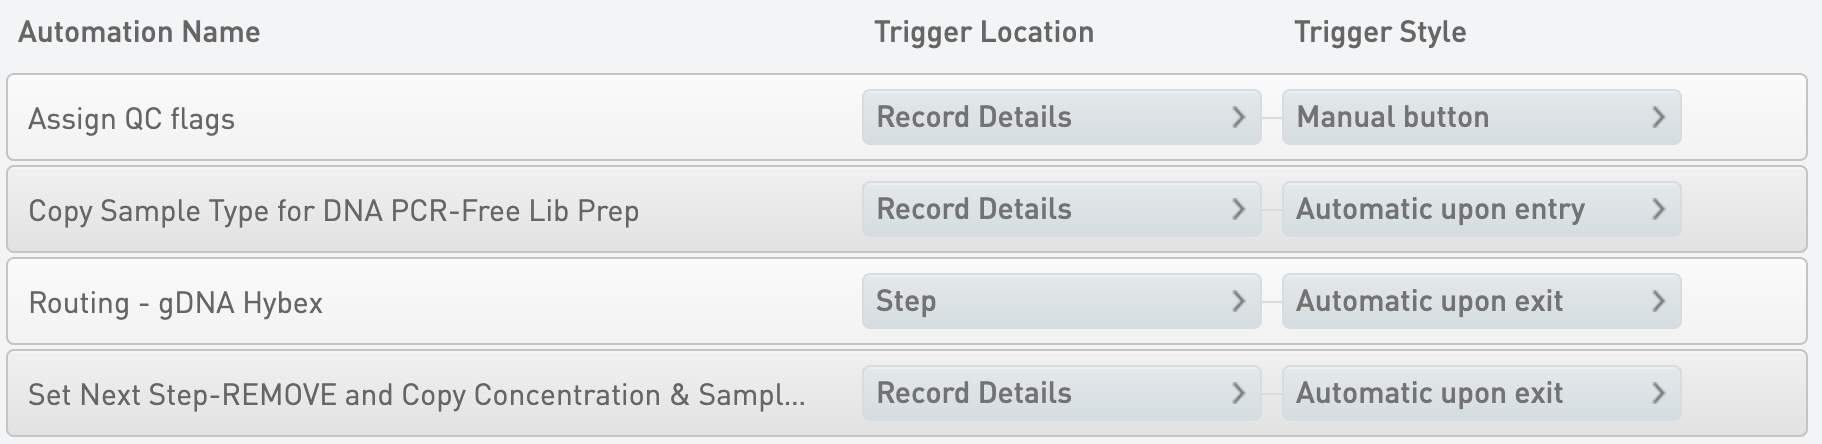Select the Assign QC flags automation name
This screenshot has width=1822, height=444.
coord(132,119)
